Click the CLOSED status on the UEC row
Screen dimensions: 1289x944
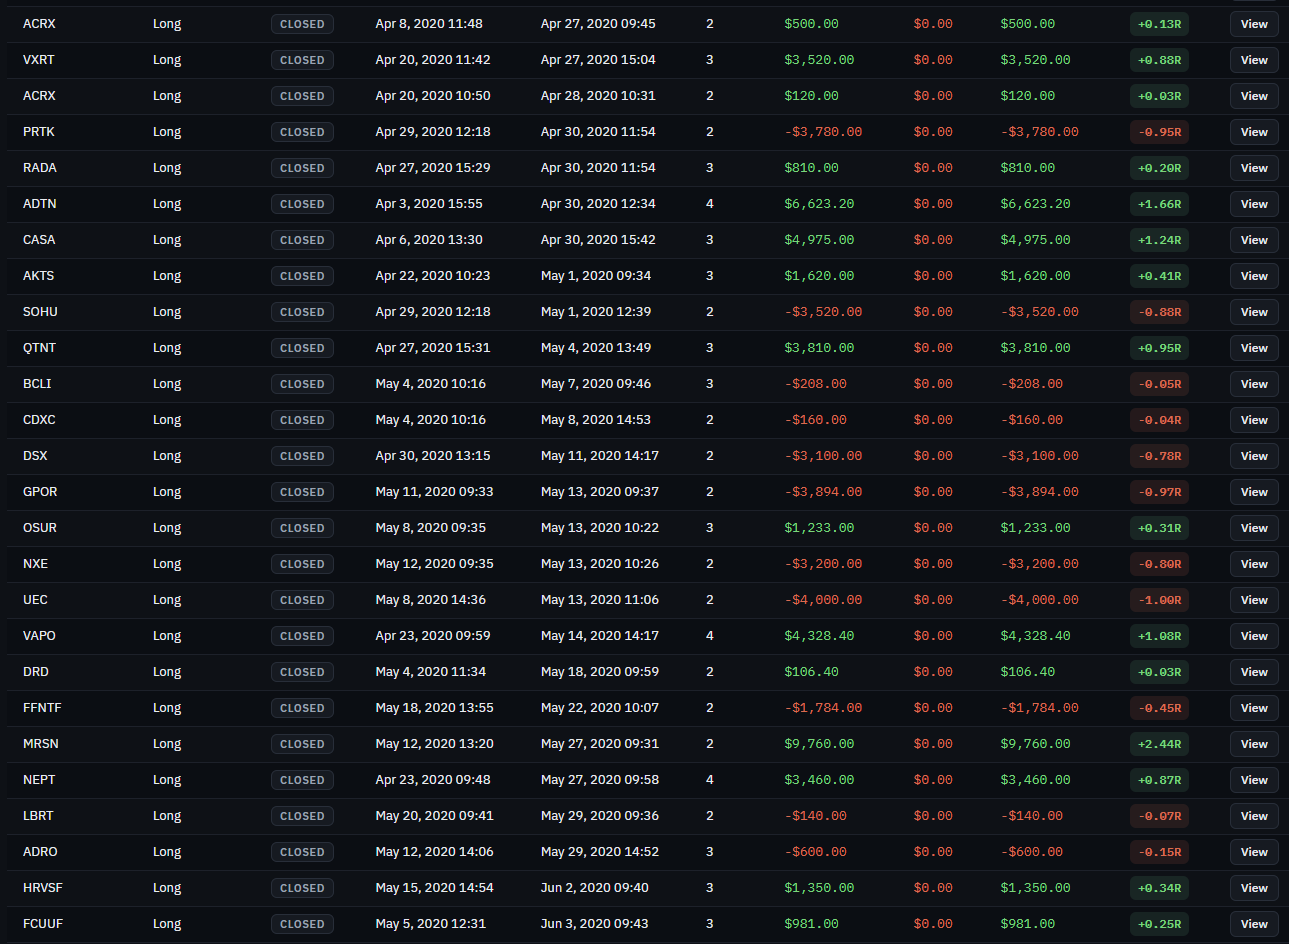coord(302,600)
